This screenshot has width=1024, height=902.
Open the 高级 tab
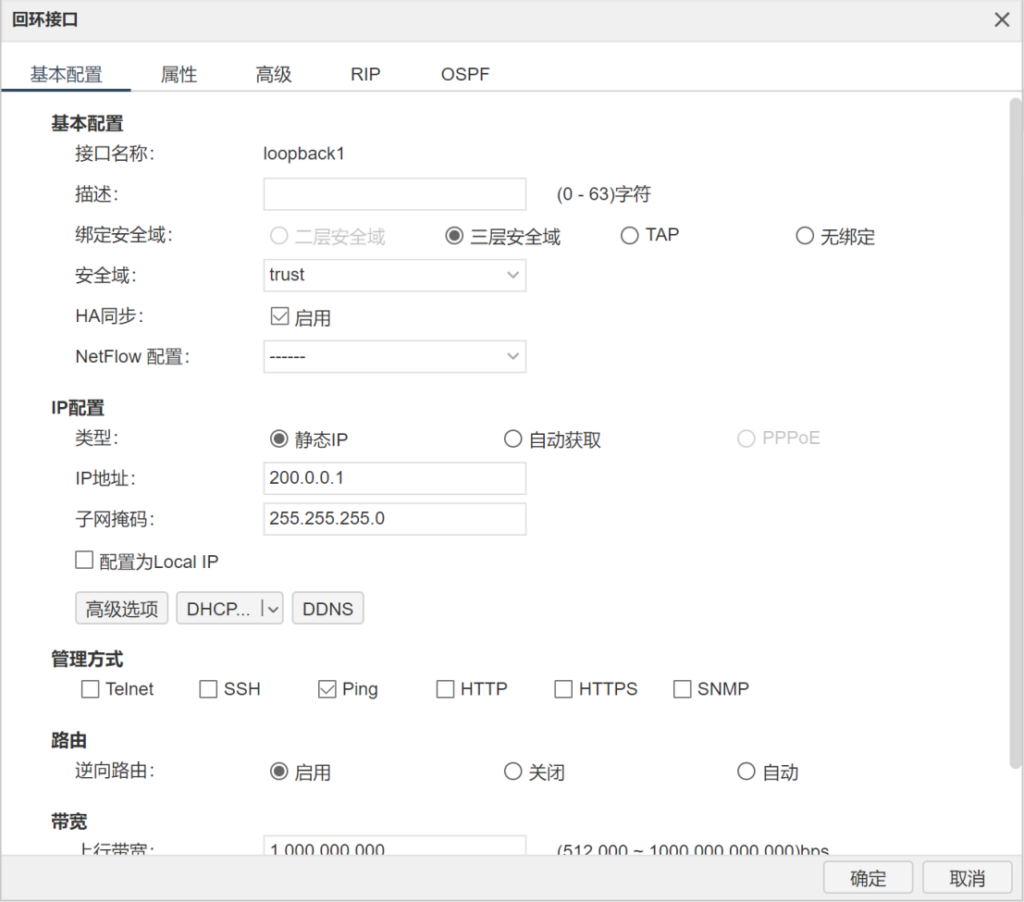pyautogui.click(x=273, y=74)
